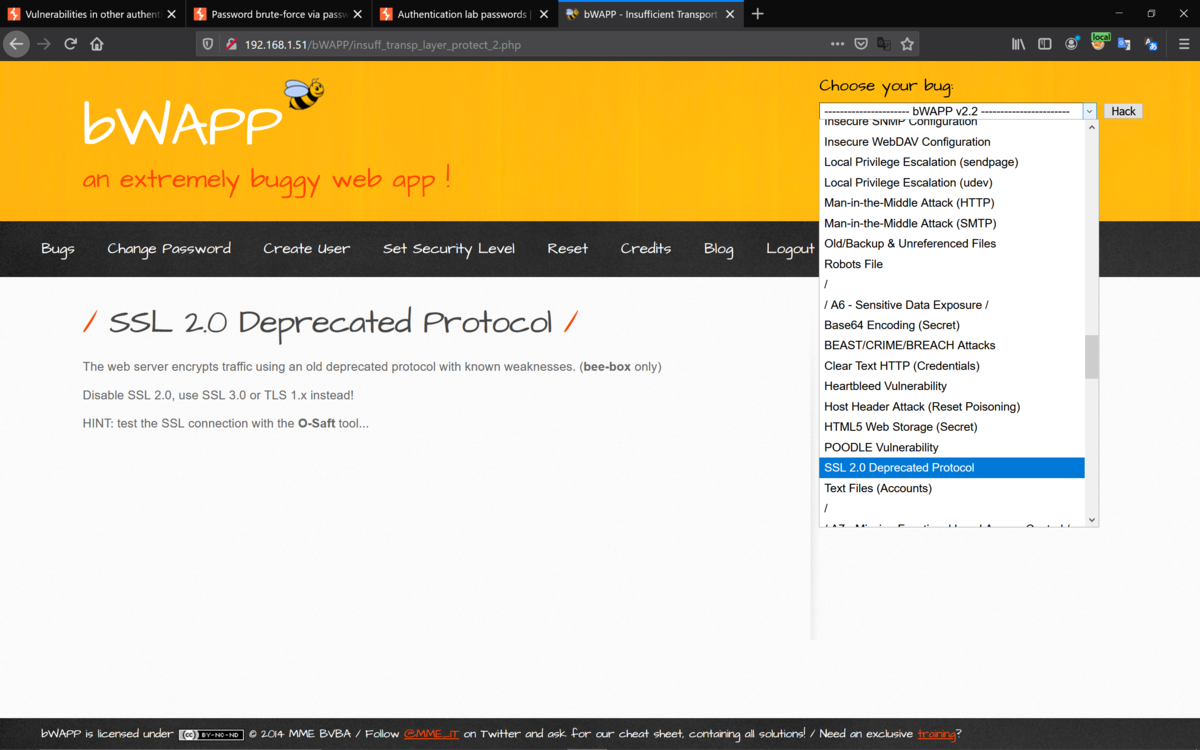Pick Old/Backup & Unreferenced Files
This screenshot has width=1200, height=750.
[951, 244]
